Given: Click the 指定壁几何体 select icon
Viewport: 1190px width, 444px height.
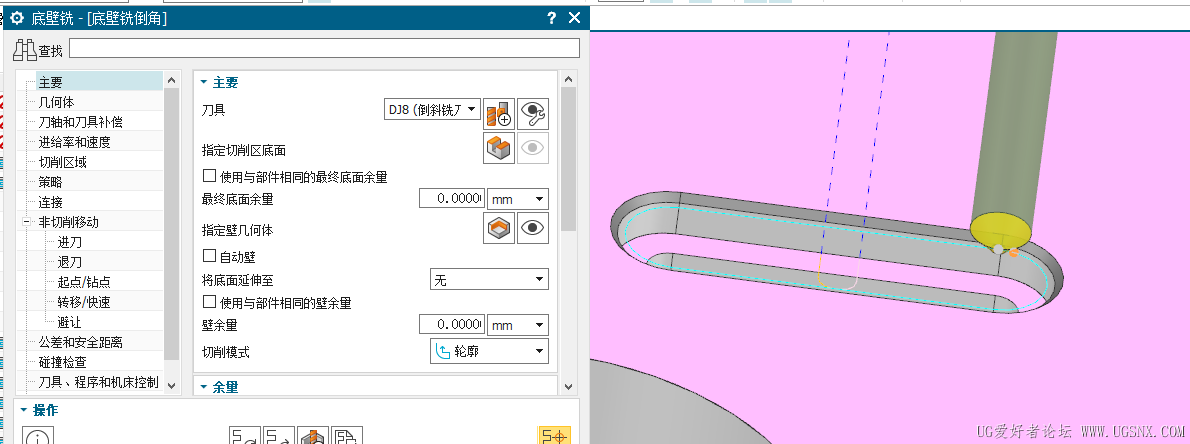Looking at the screenshot, I should coord(499,228).
